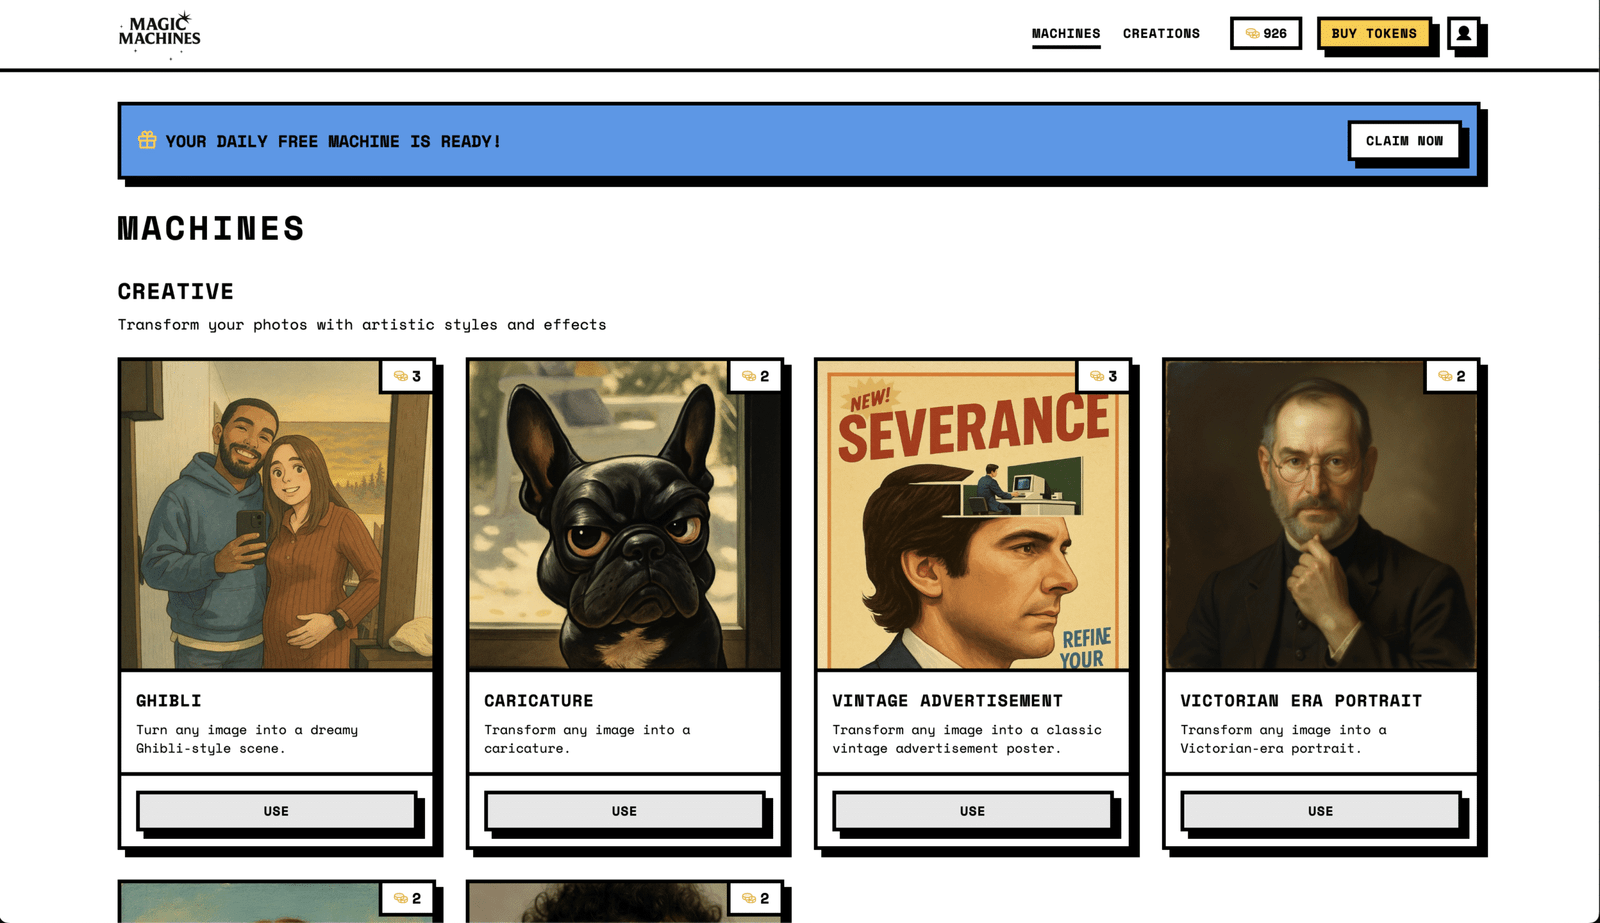Use the Ghibli machine
The image size is (1600, 923).
coord(276,811)
